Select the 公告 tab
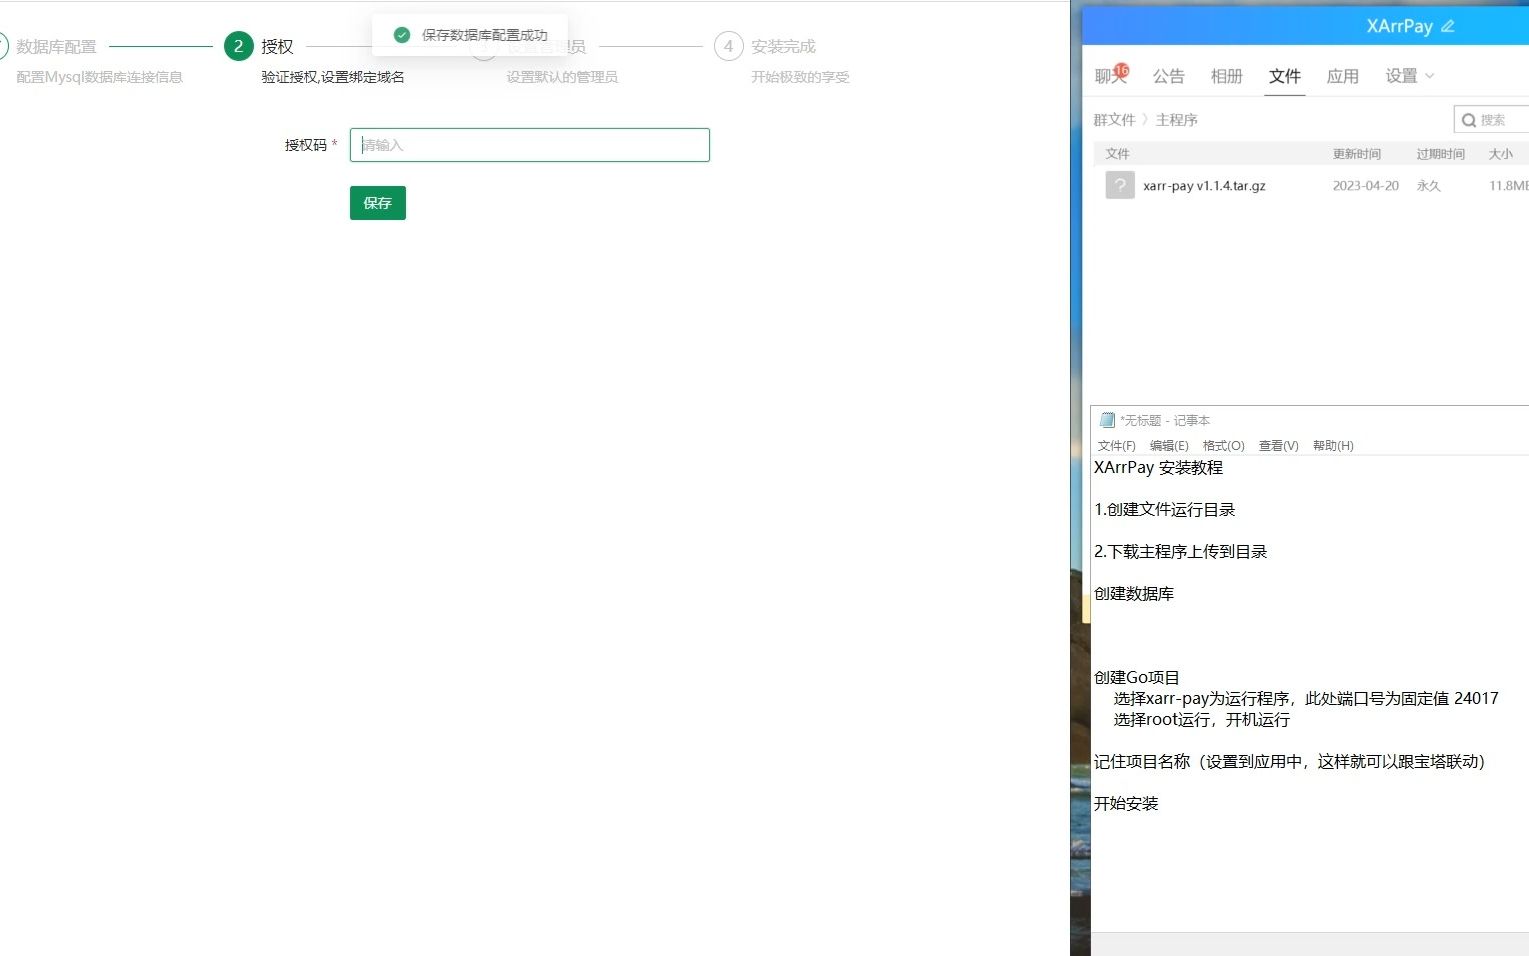This screenshot has width=1529, height=956. [x=1168, y=76]
